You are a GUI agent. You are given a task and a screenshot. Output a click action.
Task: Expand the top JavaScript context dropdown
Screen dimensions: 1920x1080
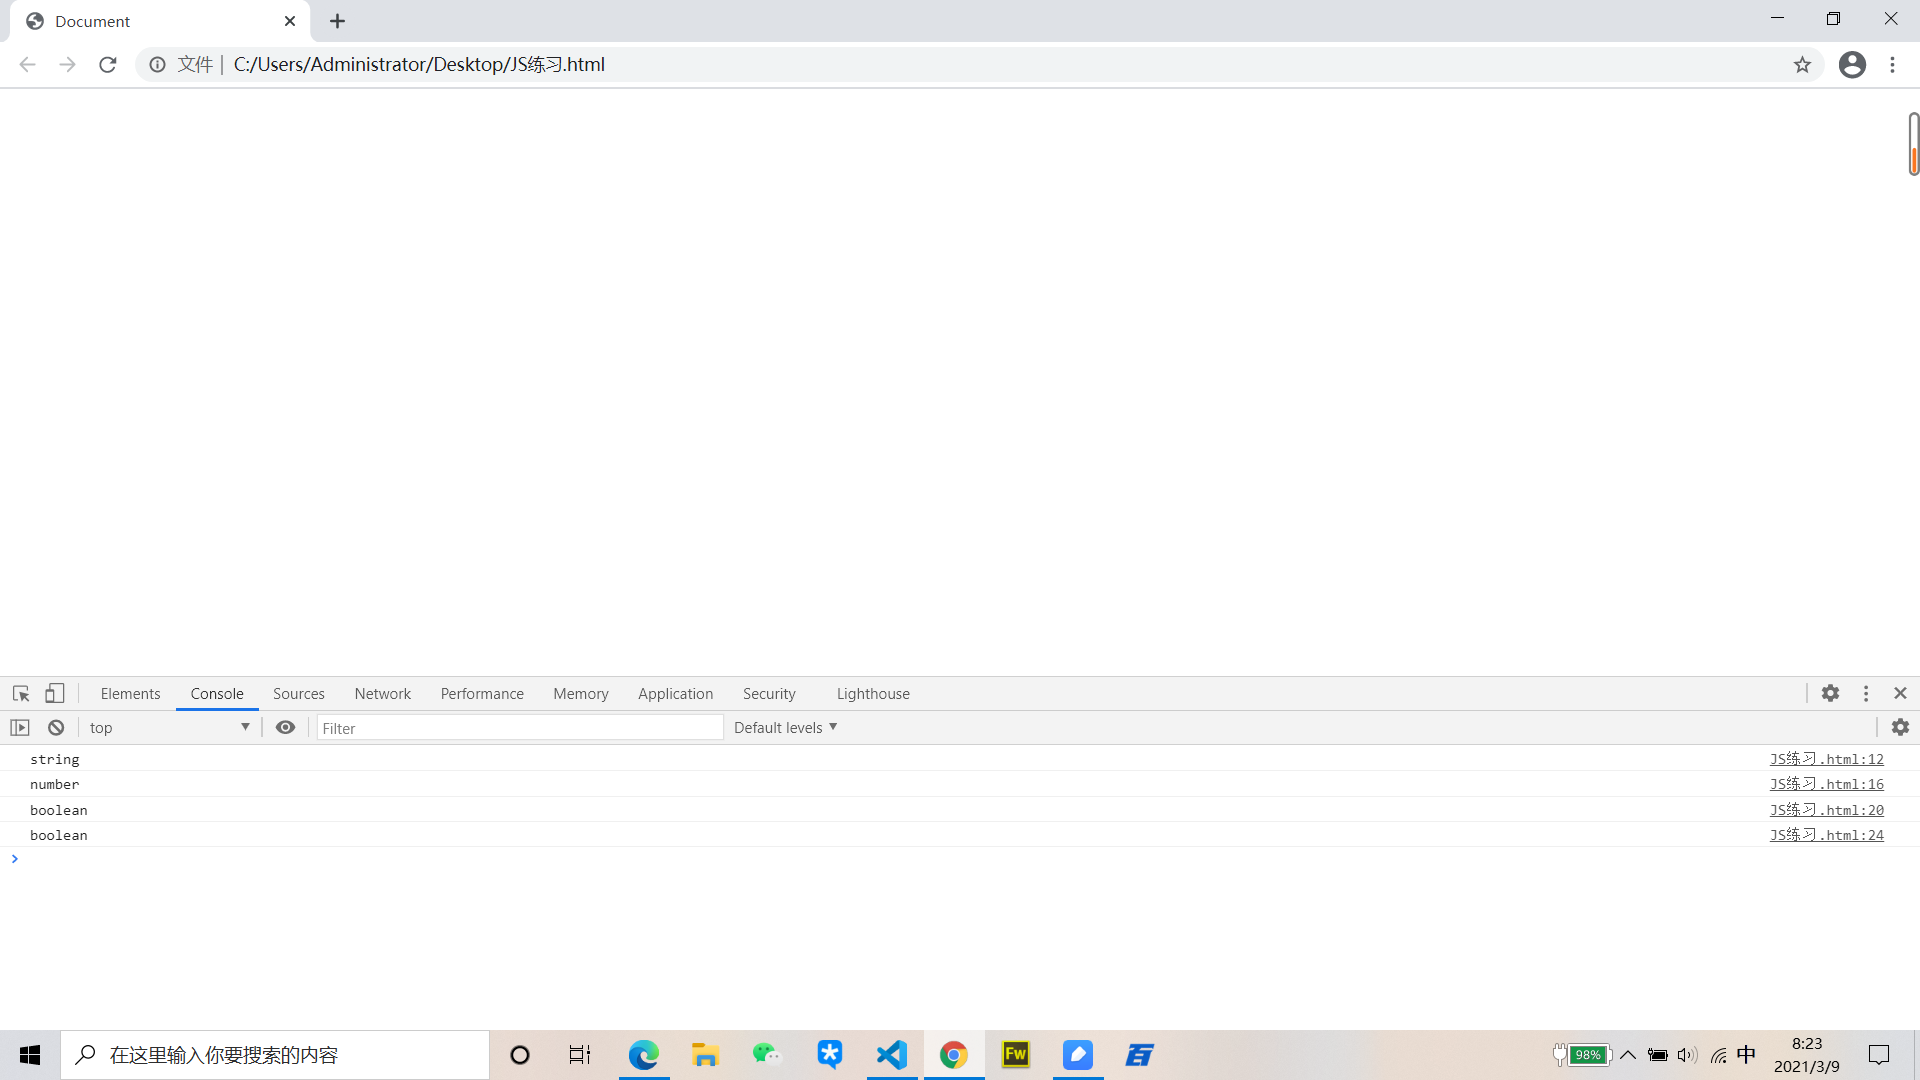click(169, 727)
